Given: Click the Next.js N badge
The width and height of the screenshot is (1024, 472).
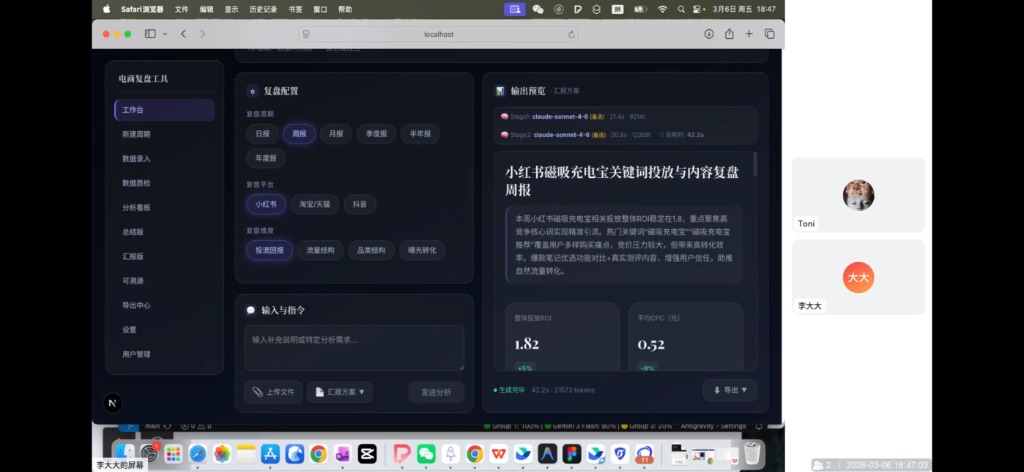Looking at the screenshot, I should tap(112, 403).
